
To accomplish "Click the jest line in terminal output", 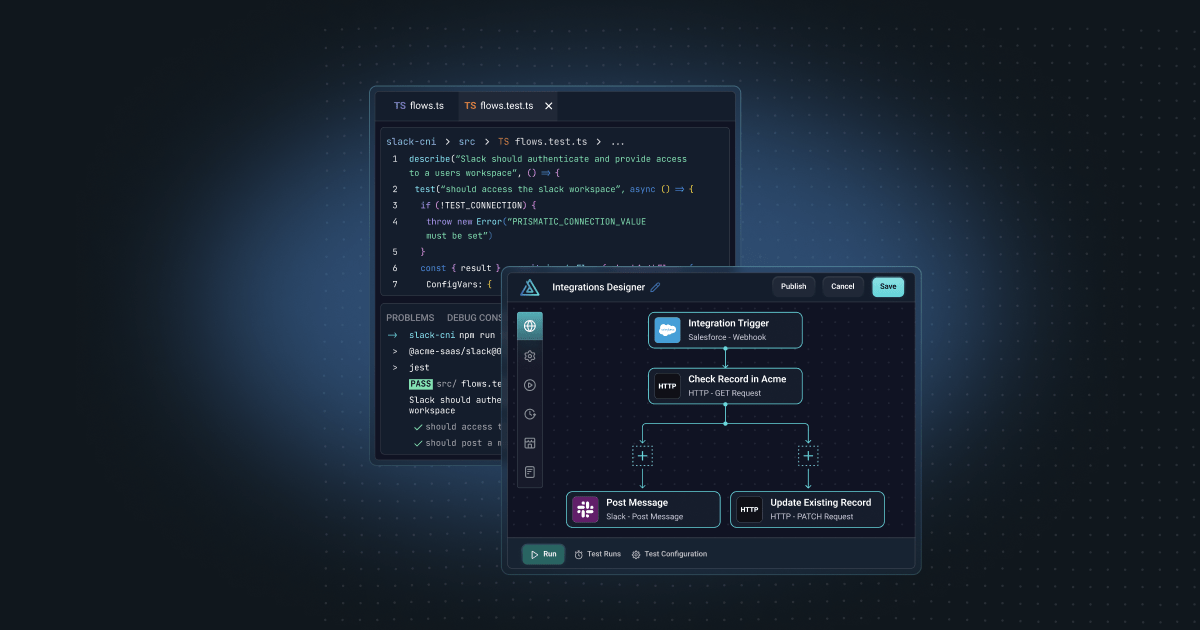I will click(419, 367).
